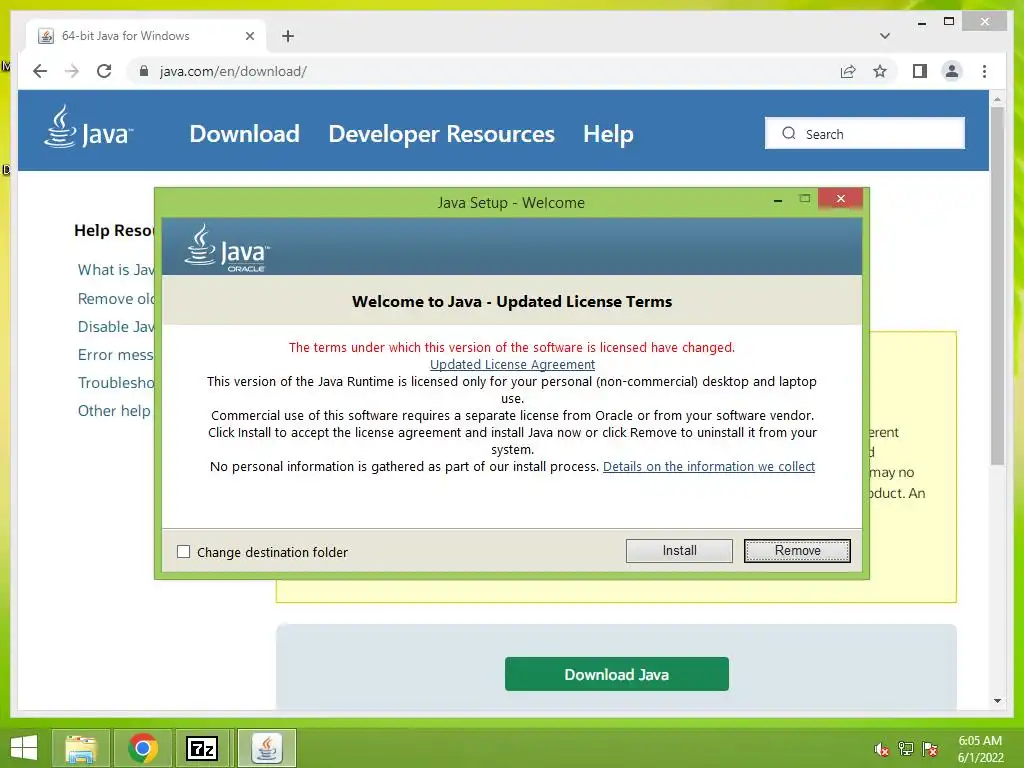Minimize the Chrome window

pos(921,22)
